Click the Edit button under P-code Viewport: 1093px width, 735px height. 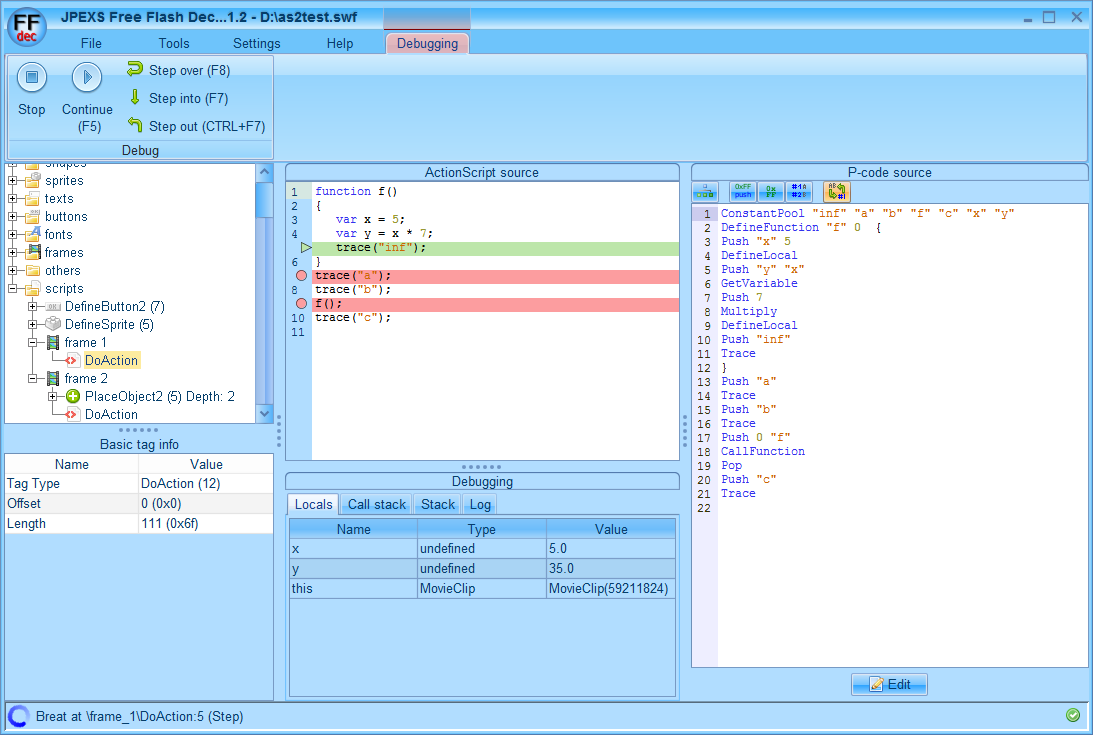coord(889,684)
